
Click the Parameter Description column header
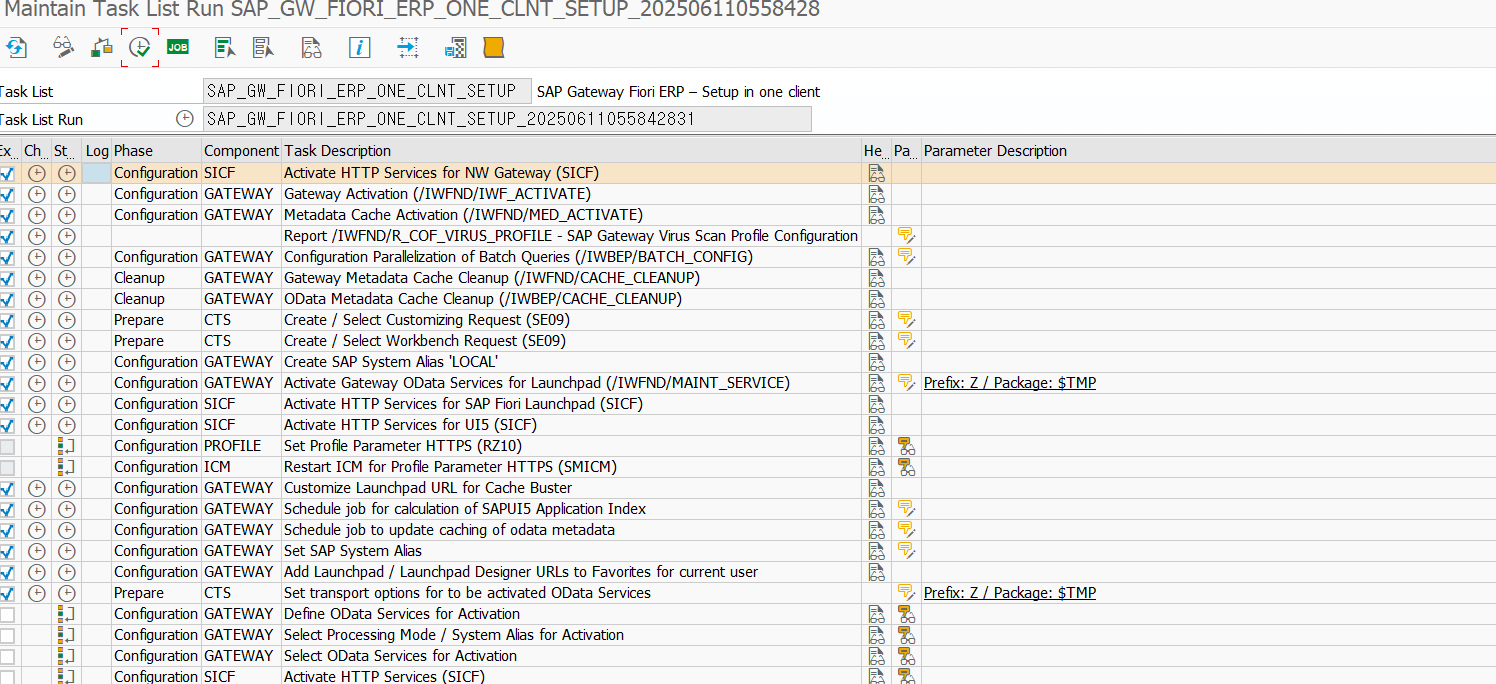click(1208, 151)
